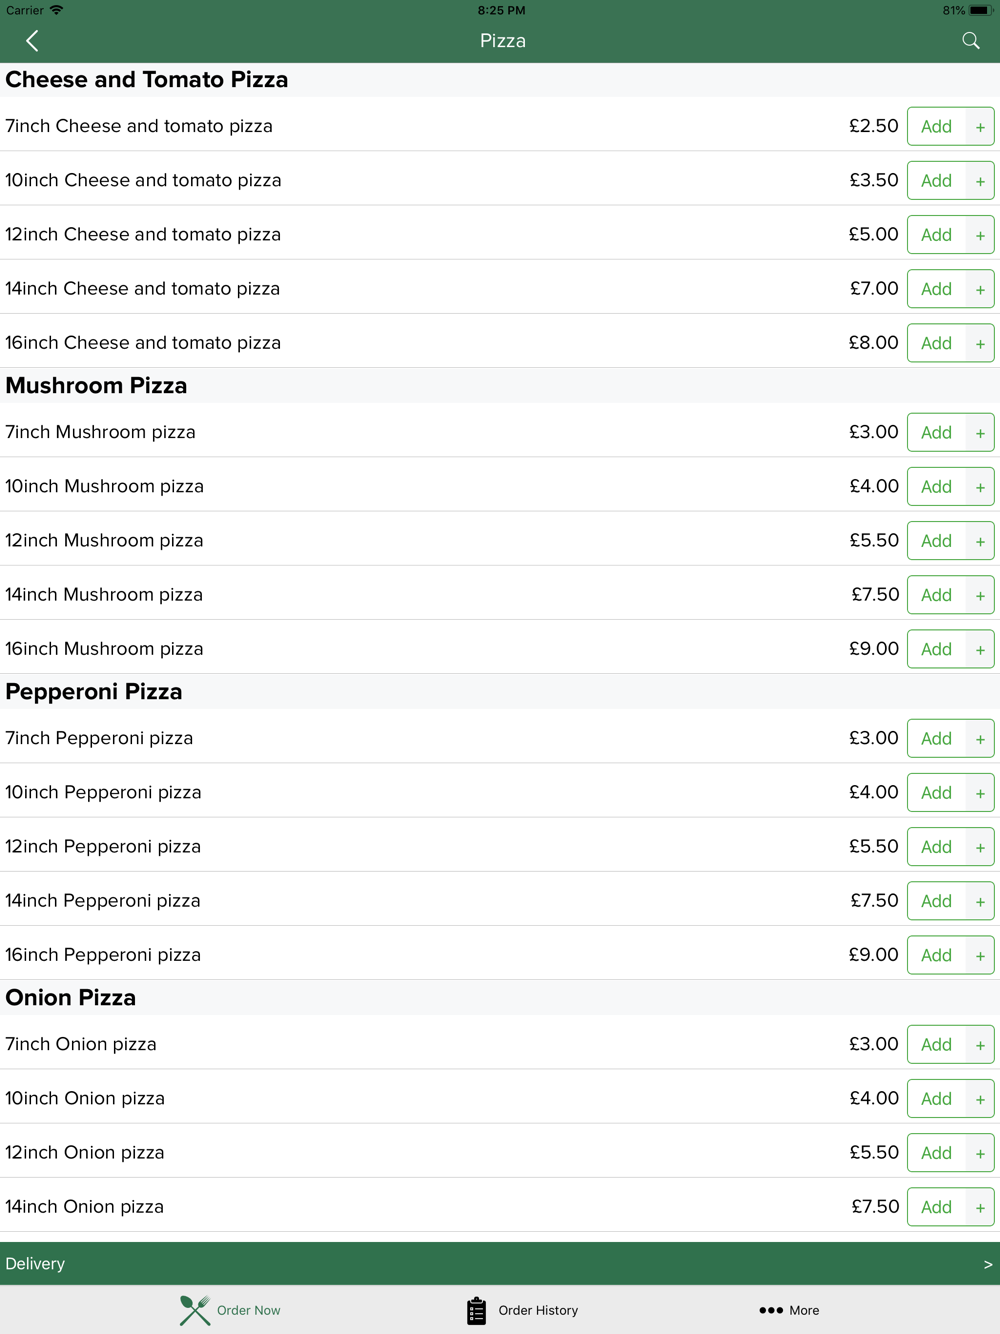
Task: Tap the Order Now fork and knife icon
Action: [x=195, y=1310]
